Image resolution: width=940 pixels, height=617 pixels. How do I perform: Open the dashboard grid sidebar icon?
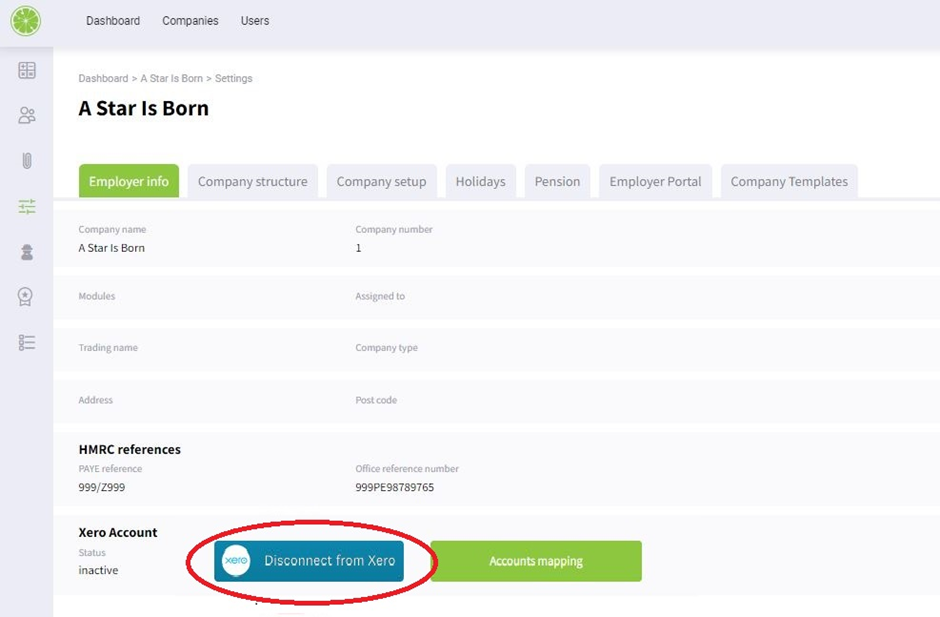tap(27, 70)
